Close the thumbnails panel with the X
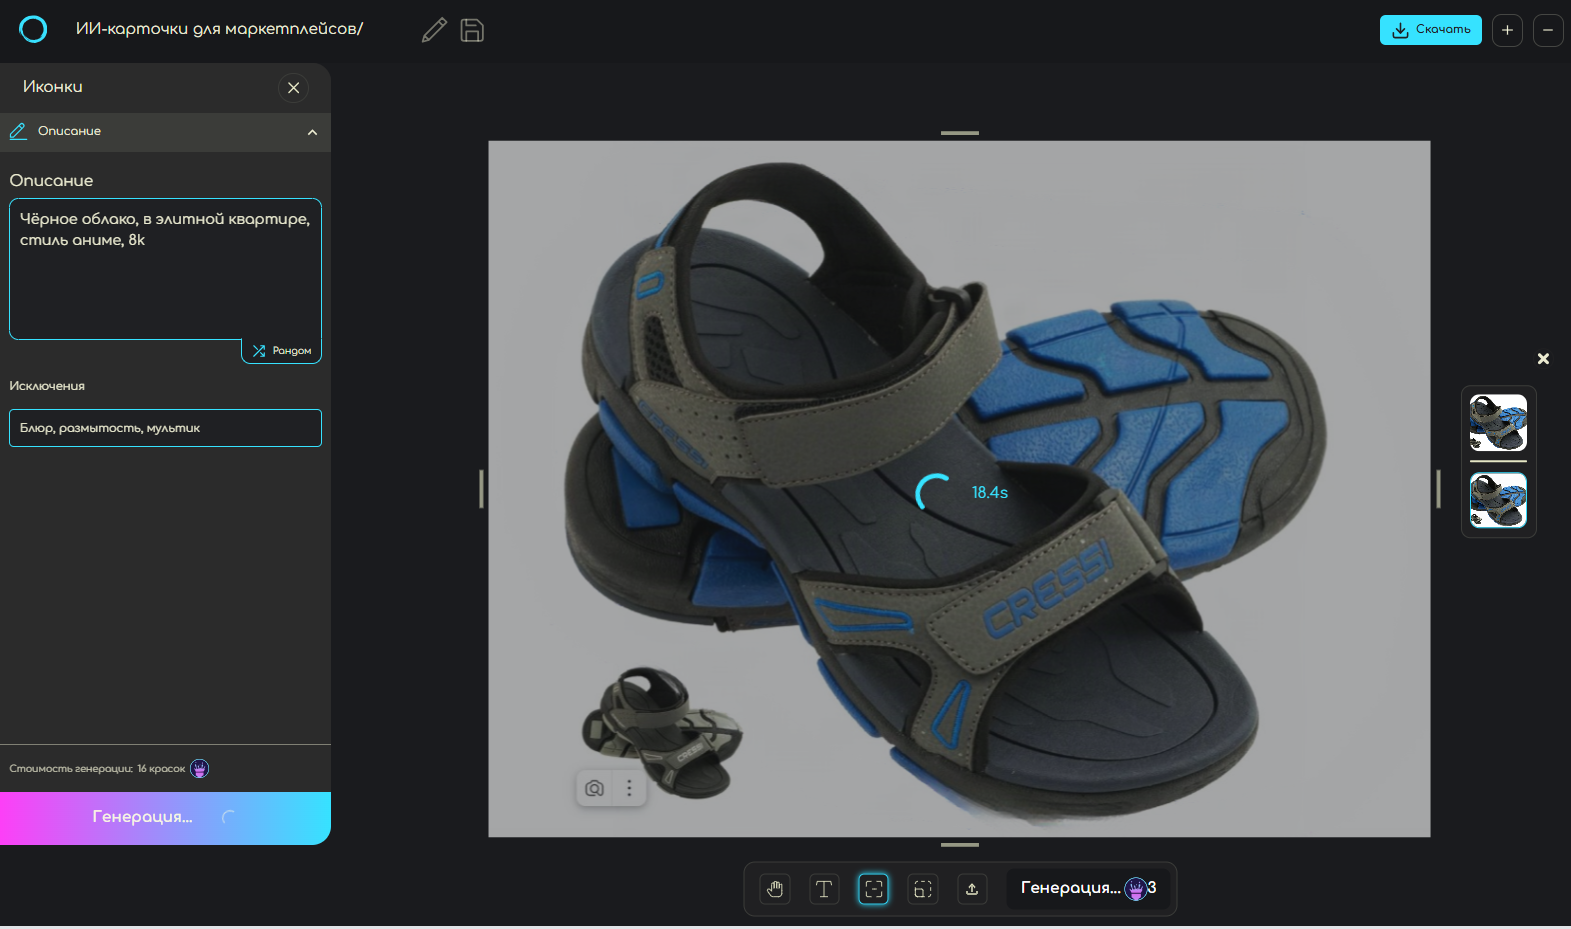Screen dimensions: 1571x929 (1543, 359)
